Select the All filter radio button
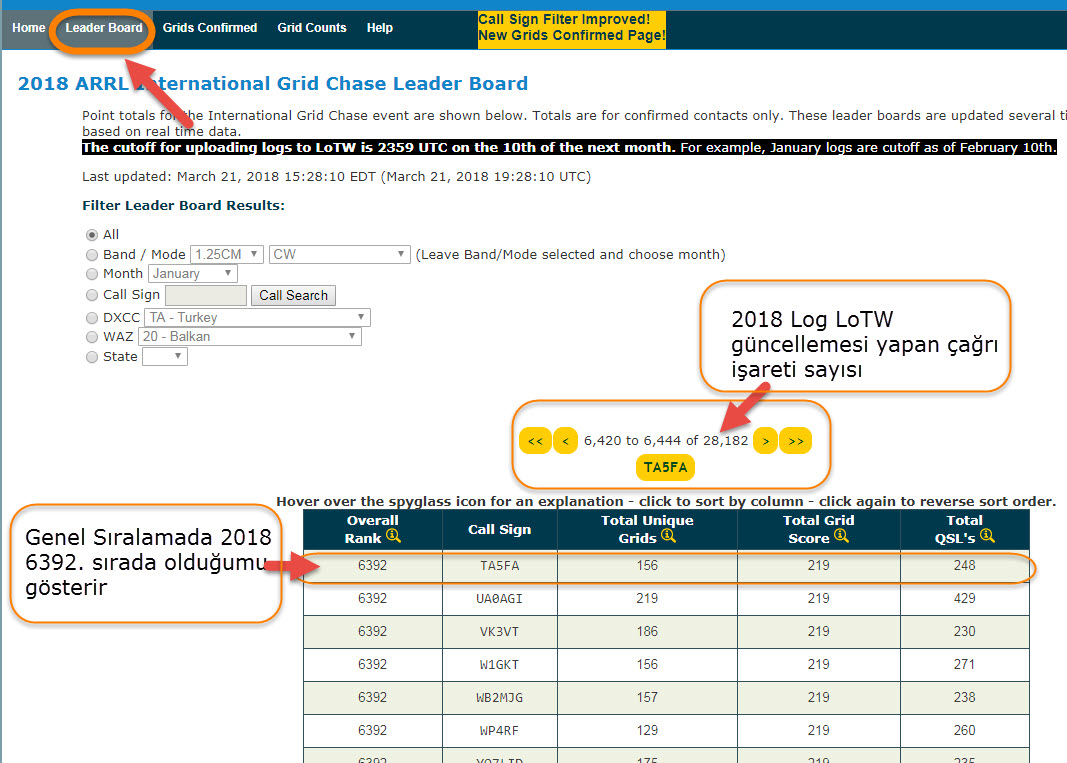Image resolution: width=1067 pixels, height=763 pixels. pos(92,235)
